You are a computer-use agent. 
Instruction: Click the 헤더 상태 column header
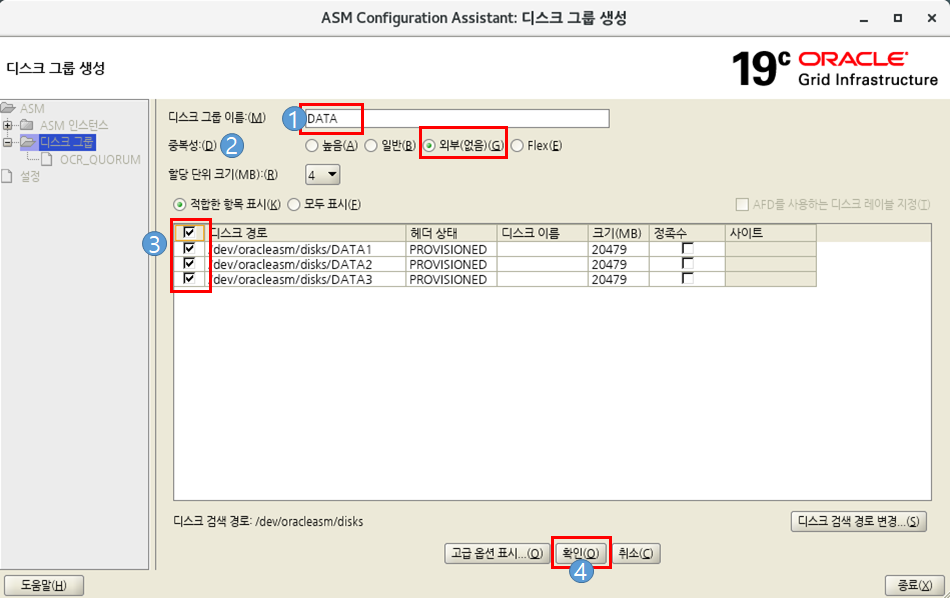(x=451, y=233)
